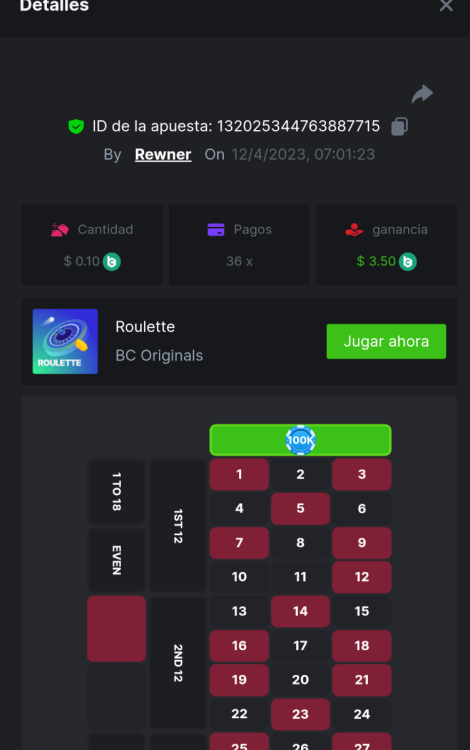Select the EVEN bet cell
Screen dimensions: 470x750
point(116,560)
